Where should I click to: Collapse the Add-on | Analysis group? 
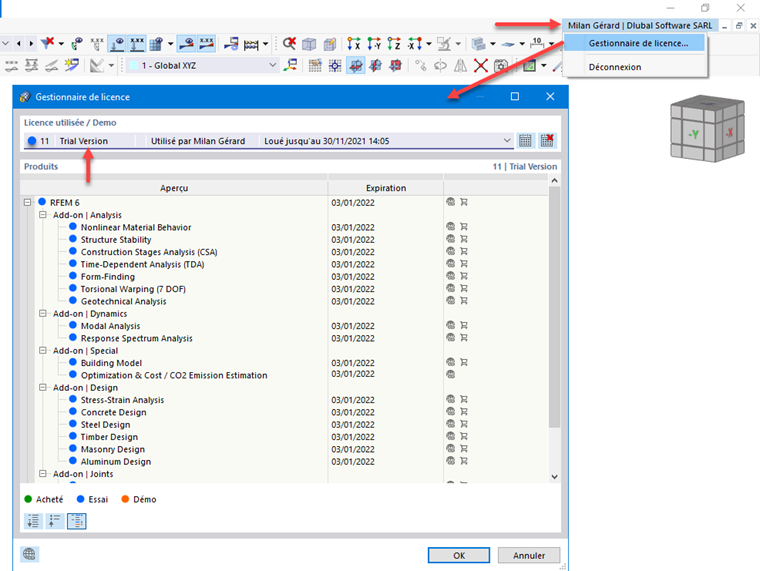(x=43, y=215)
